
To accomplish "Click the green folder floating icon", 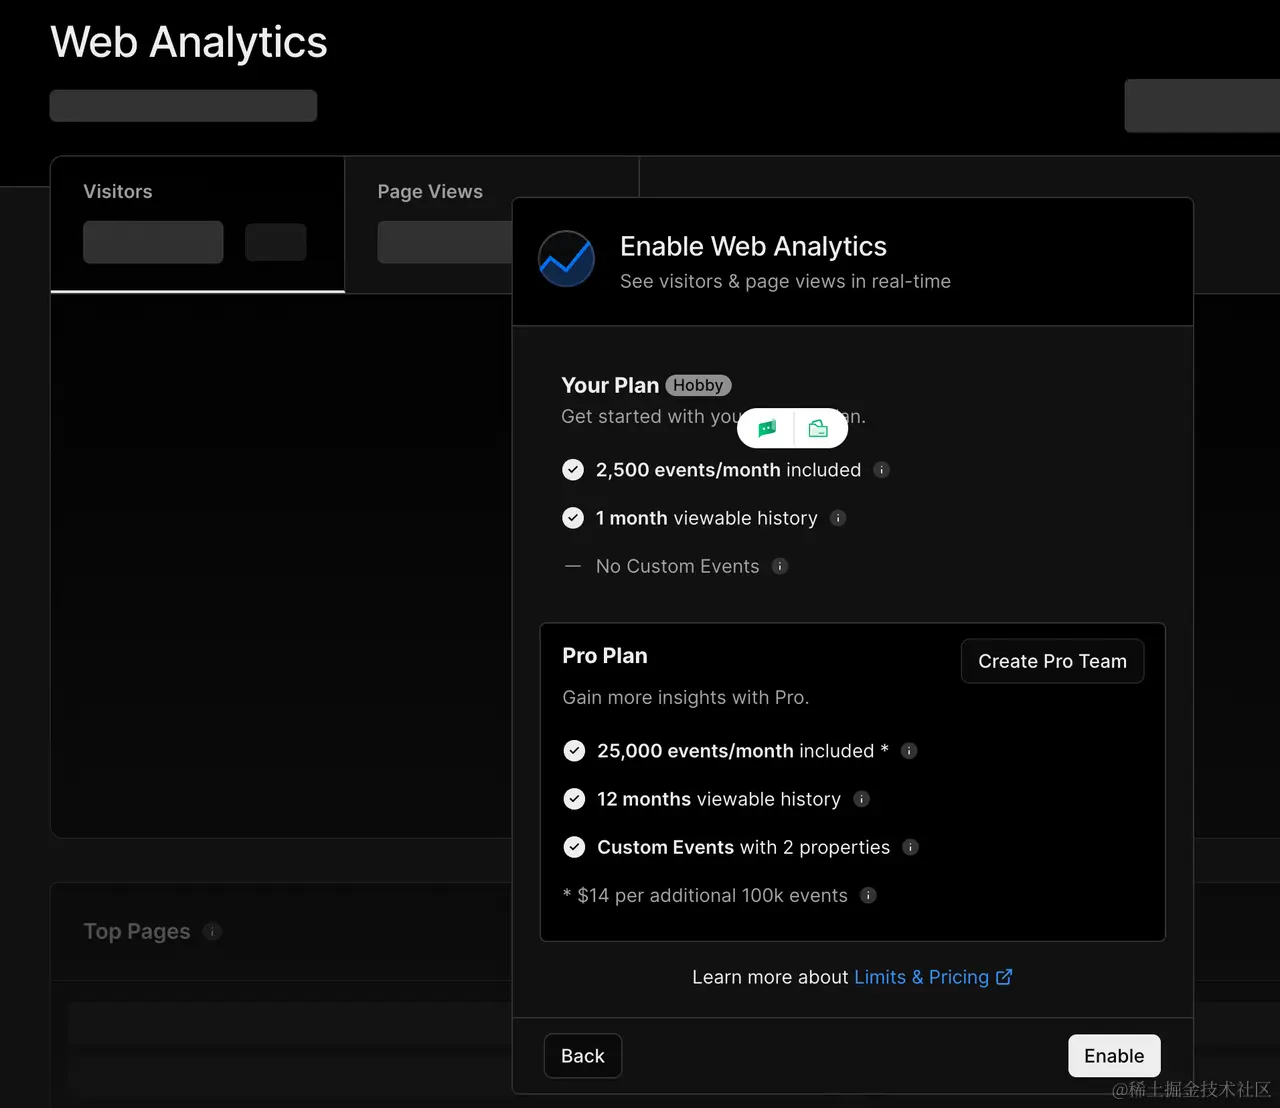I will [x=818, y=429].
